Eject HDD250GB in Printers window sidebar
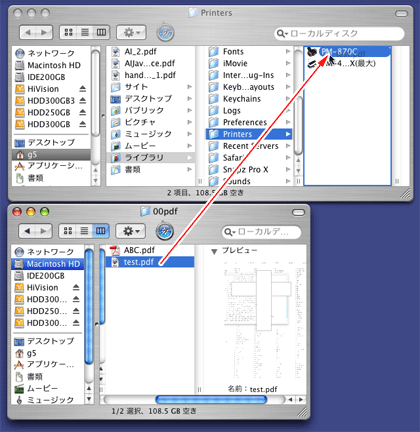 (x=83, y=112)
